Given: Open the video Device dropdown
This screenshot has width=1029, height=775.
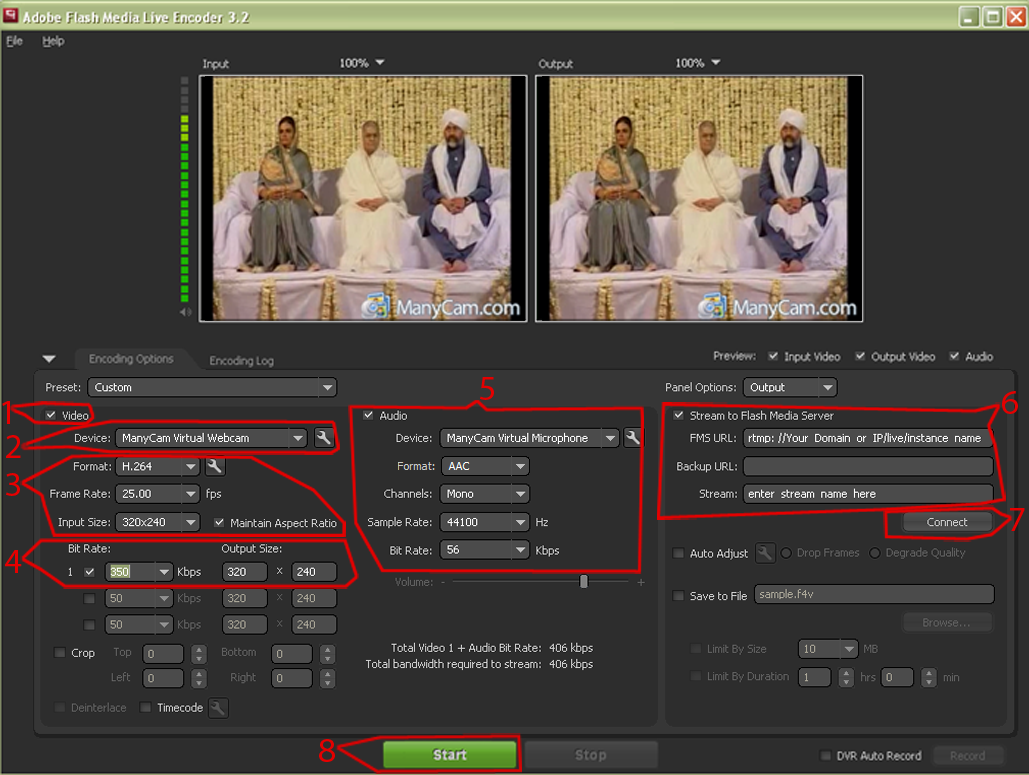Looking at the screenshot, I should coord(211,438).
